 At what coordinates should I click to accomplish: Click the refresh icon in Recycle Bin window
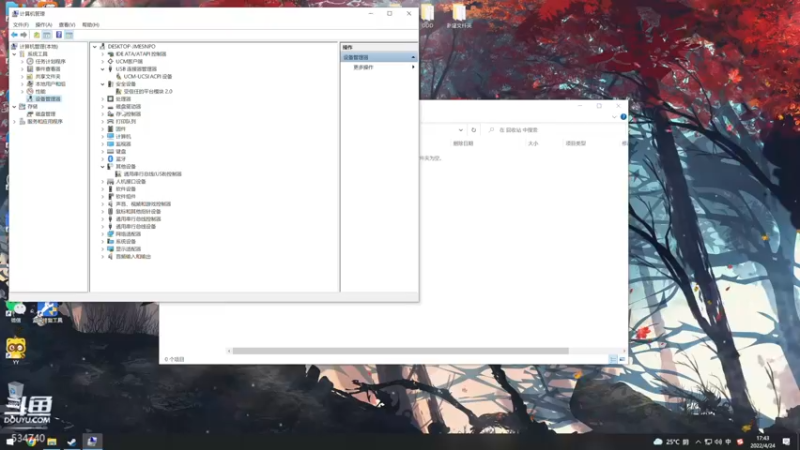(473, 130)
